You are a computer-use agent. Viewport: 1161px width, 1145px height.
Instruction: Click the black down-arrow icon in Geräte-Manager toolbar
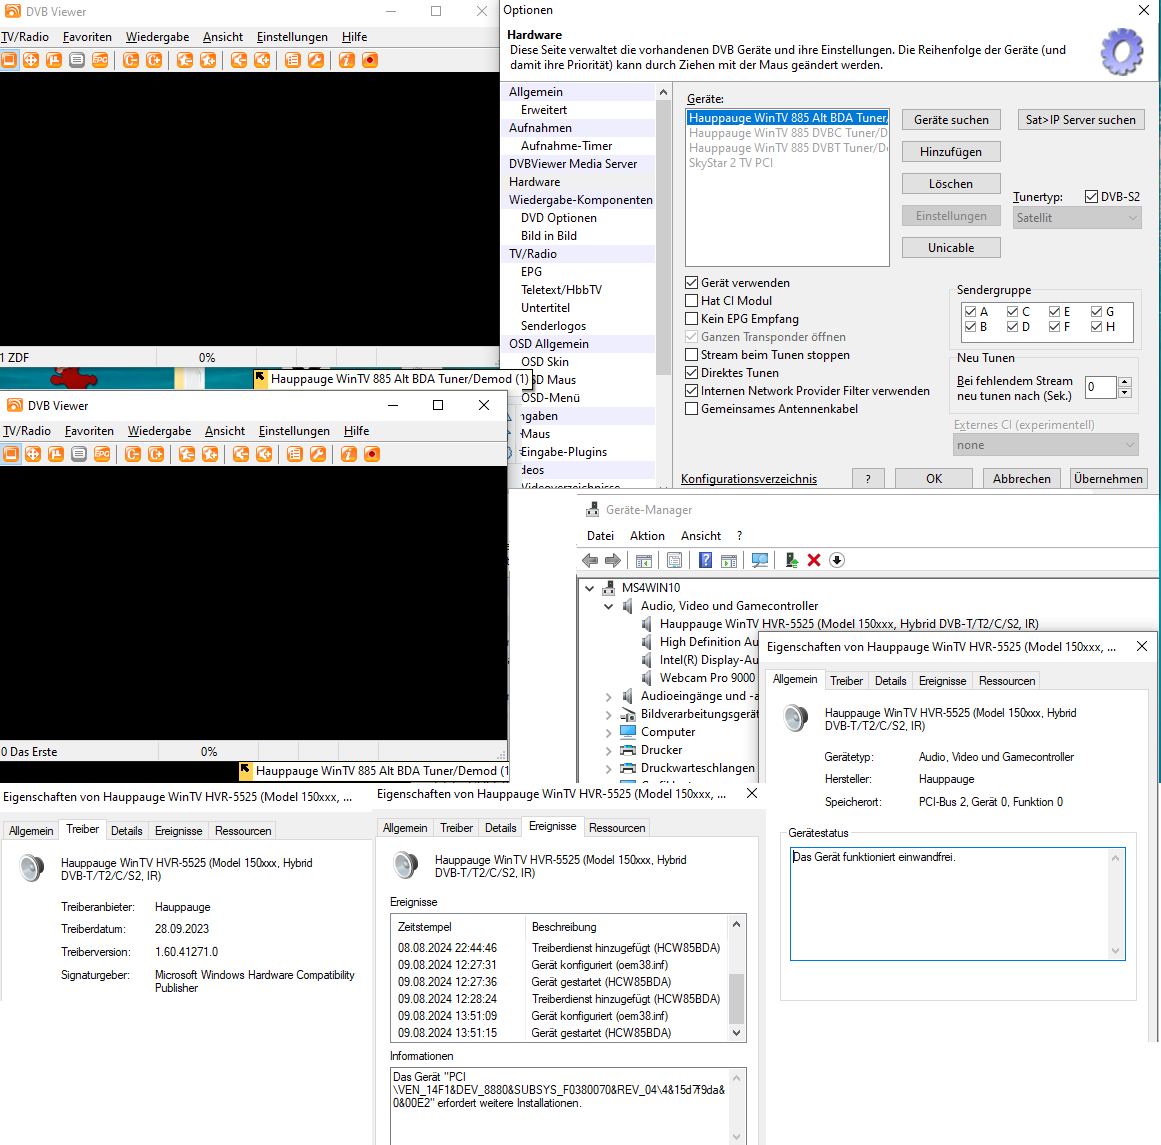coord(837,561)
